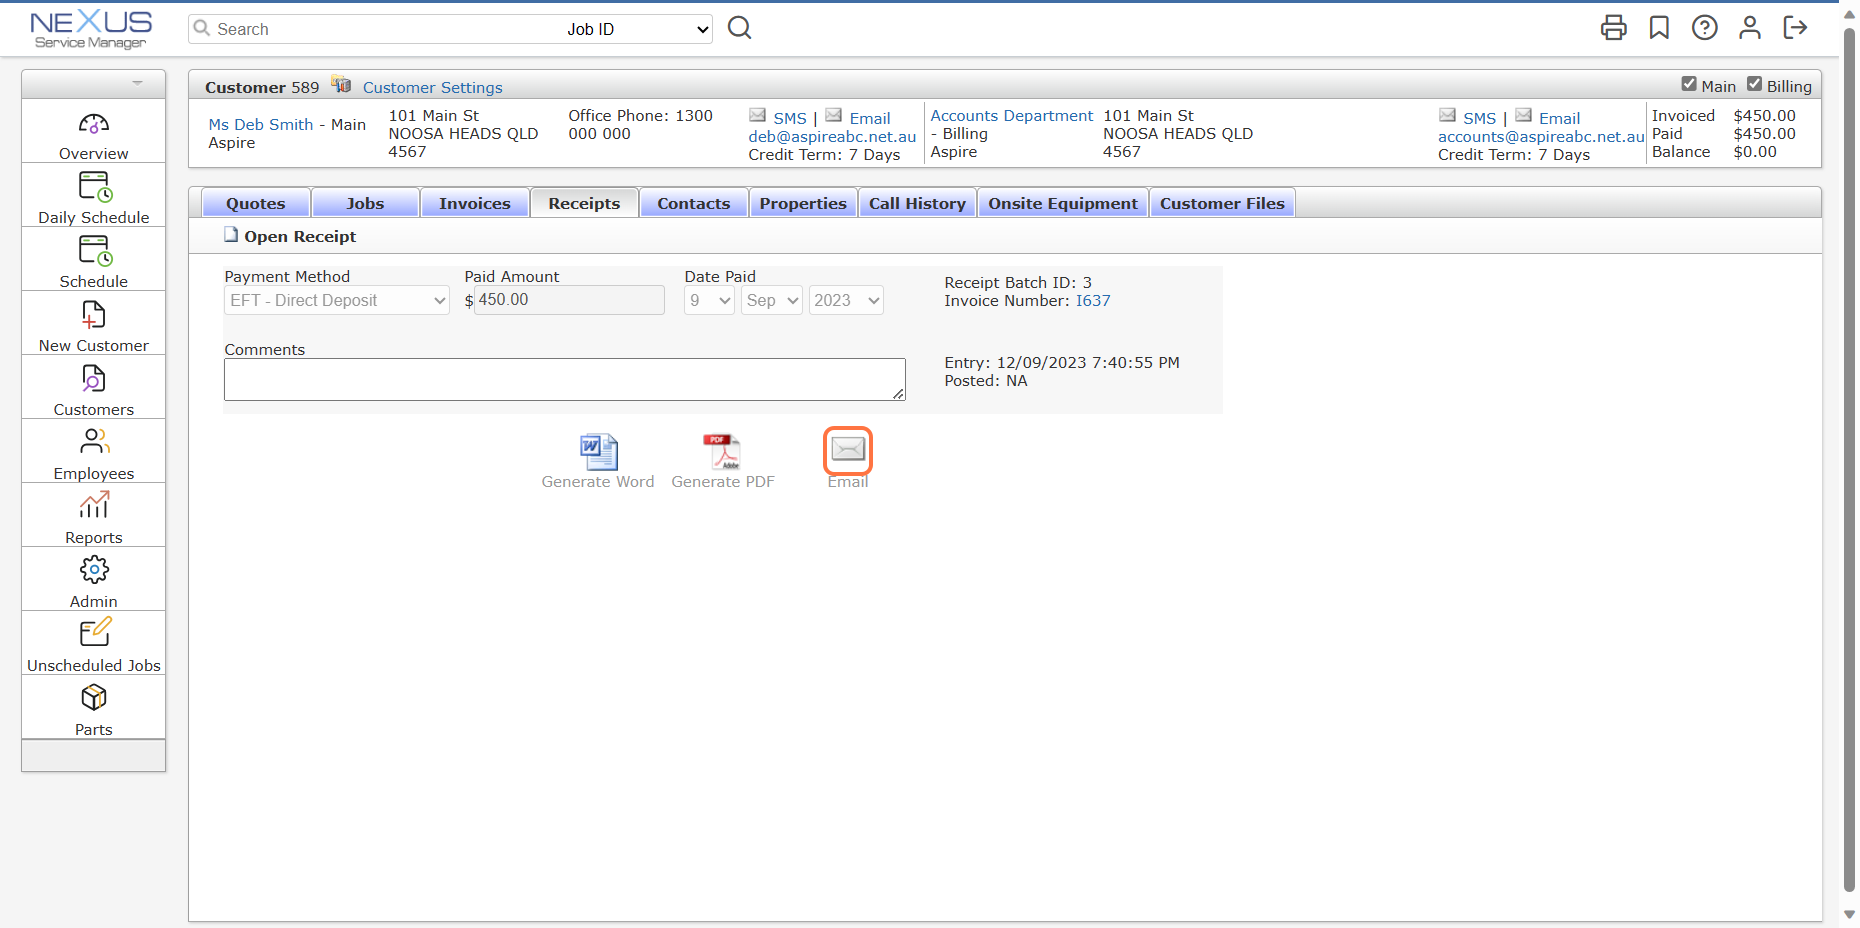Open the month dropdown showing Sep

tap(770, 300)
